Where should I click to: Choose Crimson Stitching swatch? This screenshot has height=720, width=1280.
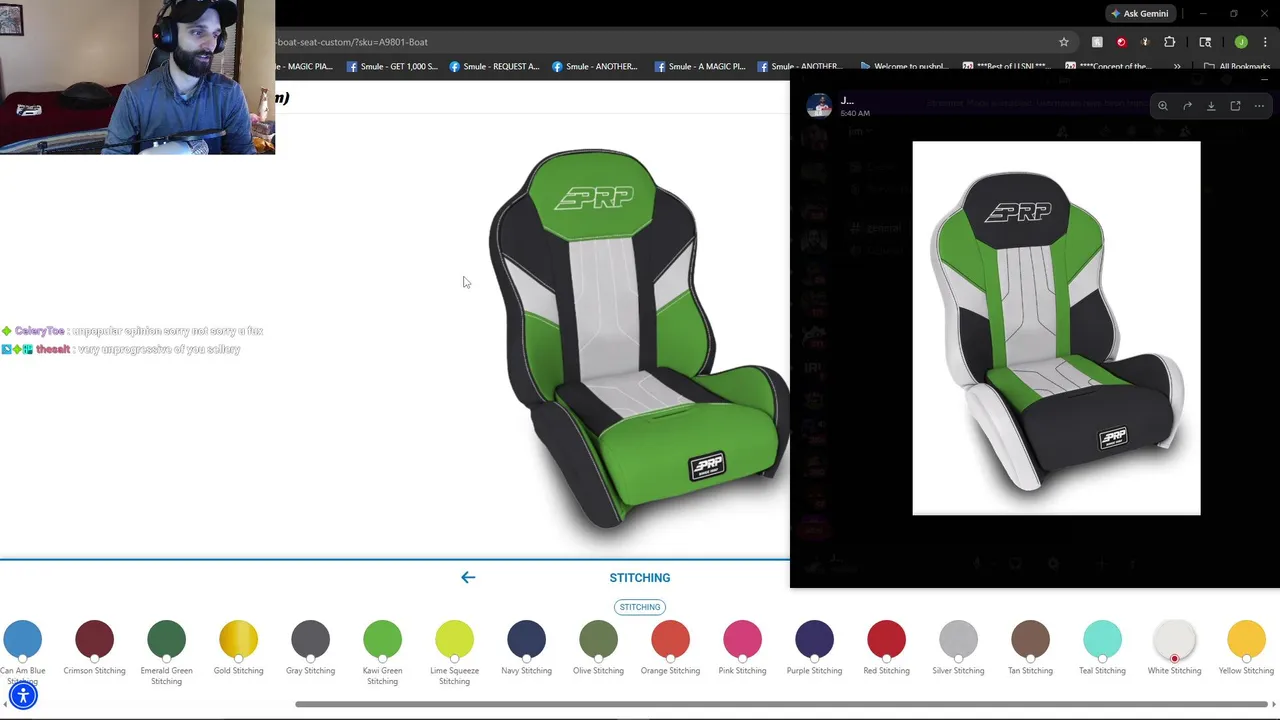pos(94,640)
